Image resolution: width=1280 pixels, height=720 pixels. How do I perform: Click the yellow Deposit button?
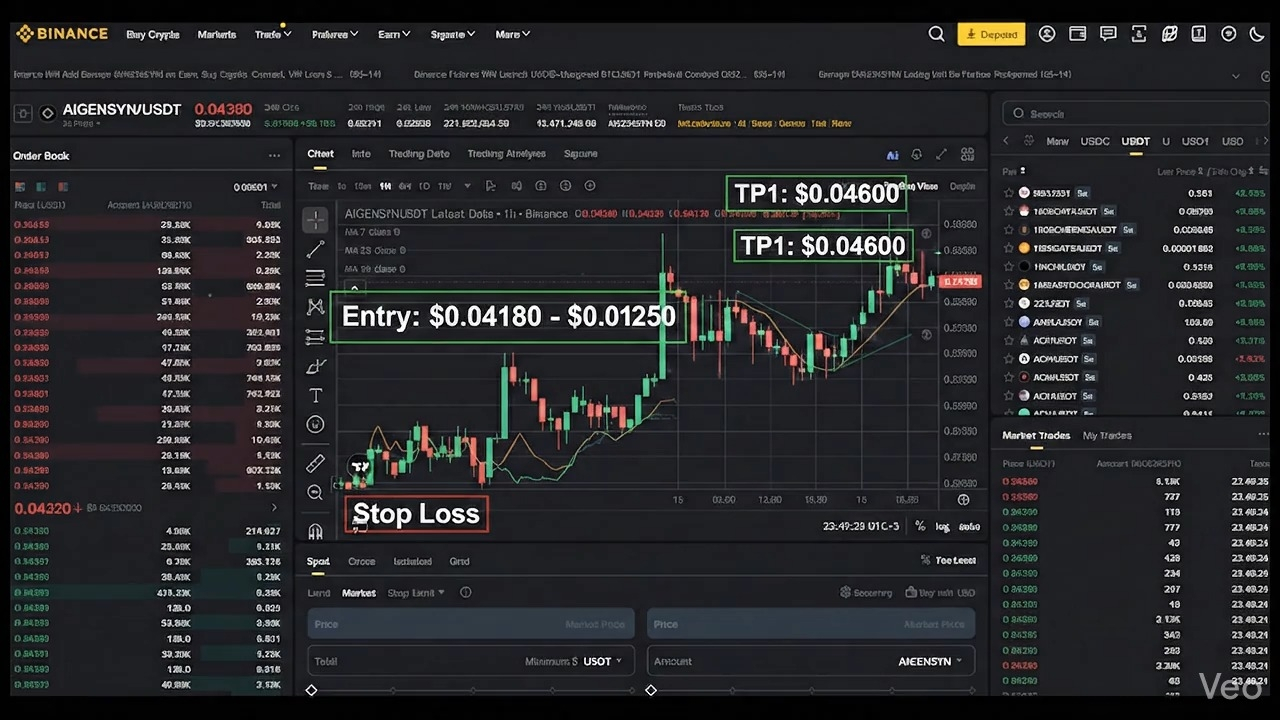click(x=991, y=34)
